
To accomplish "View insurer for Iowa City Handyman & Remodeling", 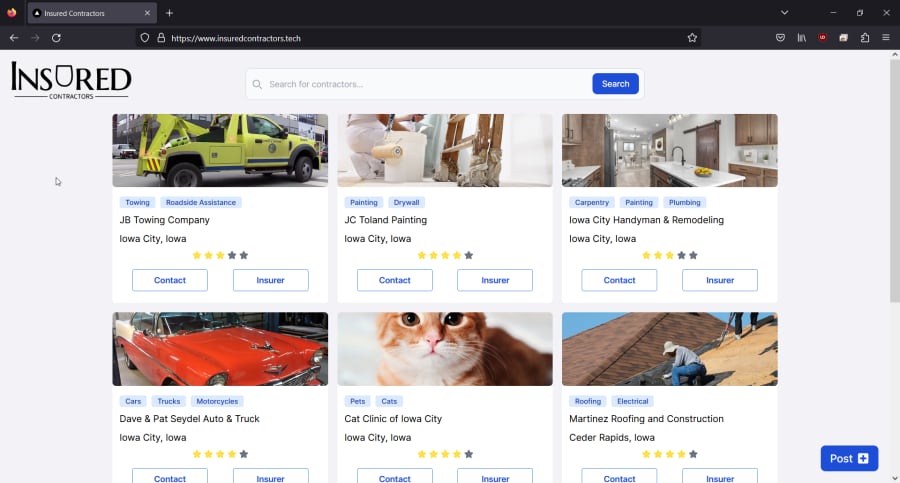I will coord(720,280).
